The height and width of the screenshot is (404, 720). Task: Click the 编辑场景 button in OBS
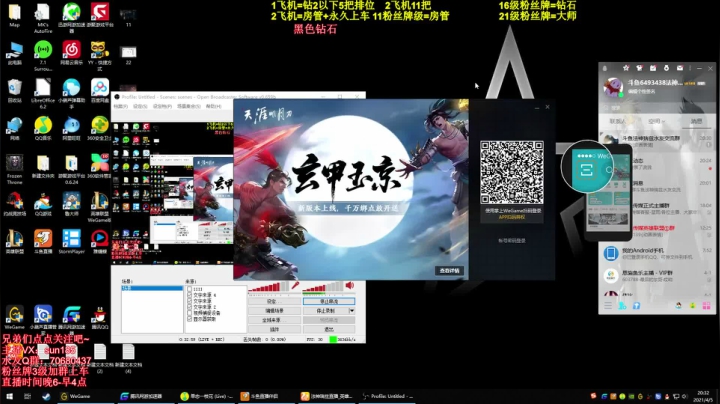pos(274,311)
